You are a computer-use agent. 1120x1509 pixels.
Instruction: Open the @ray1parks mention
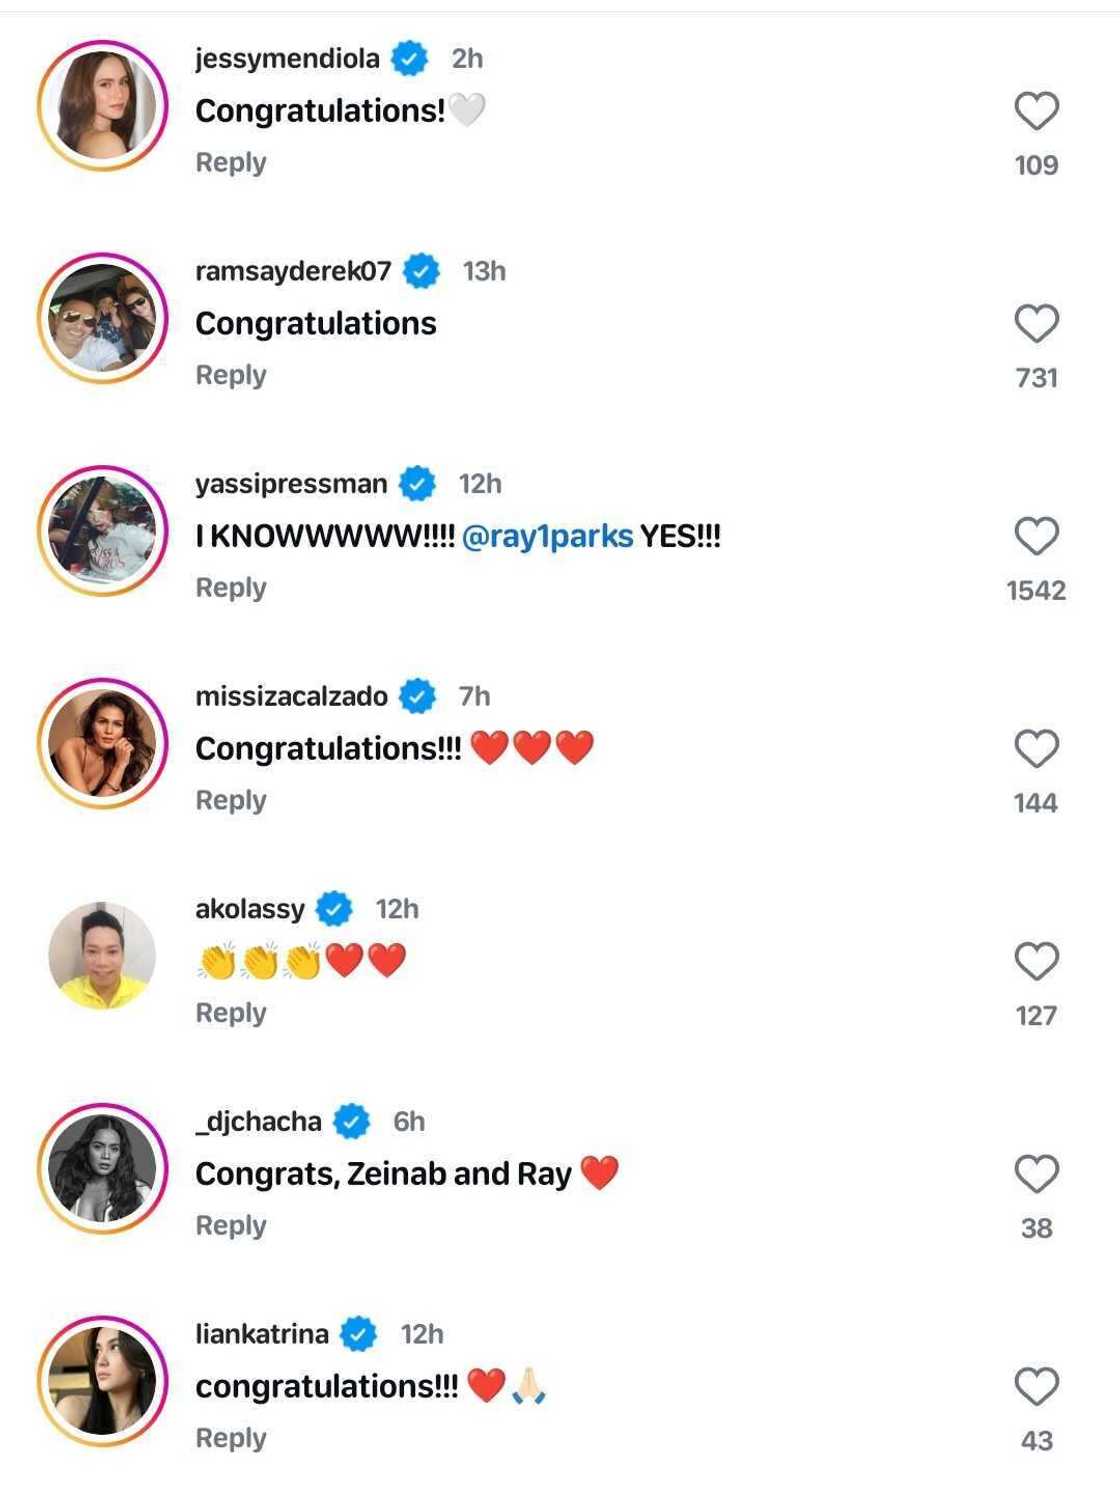549,535
